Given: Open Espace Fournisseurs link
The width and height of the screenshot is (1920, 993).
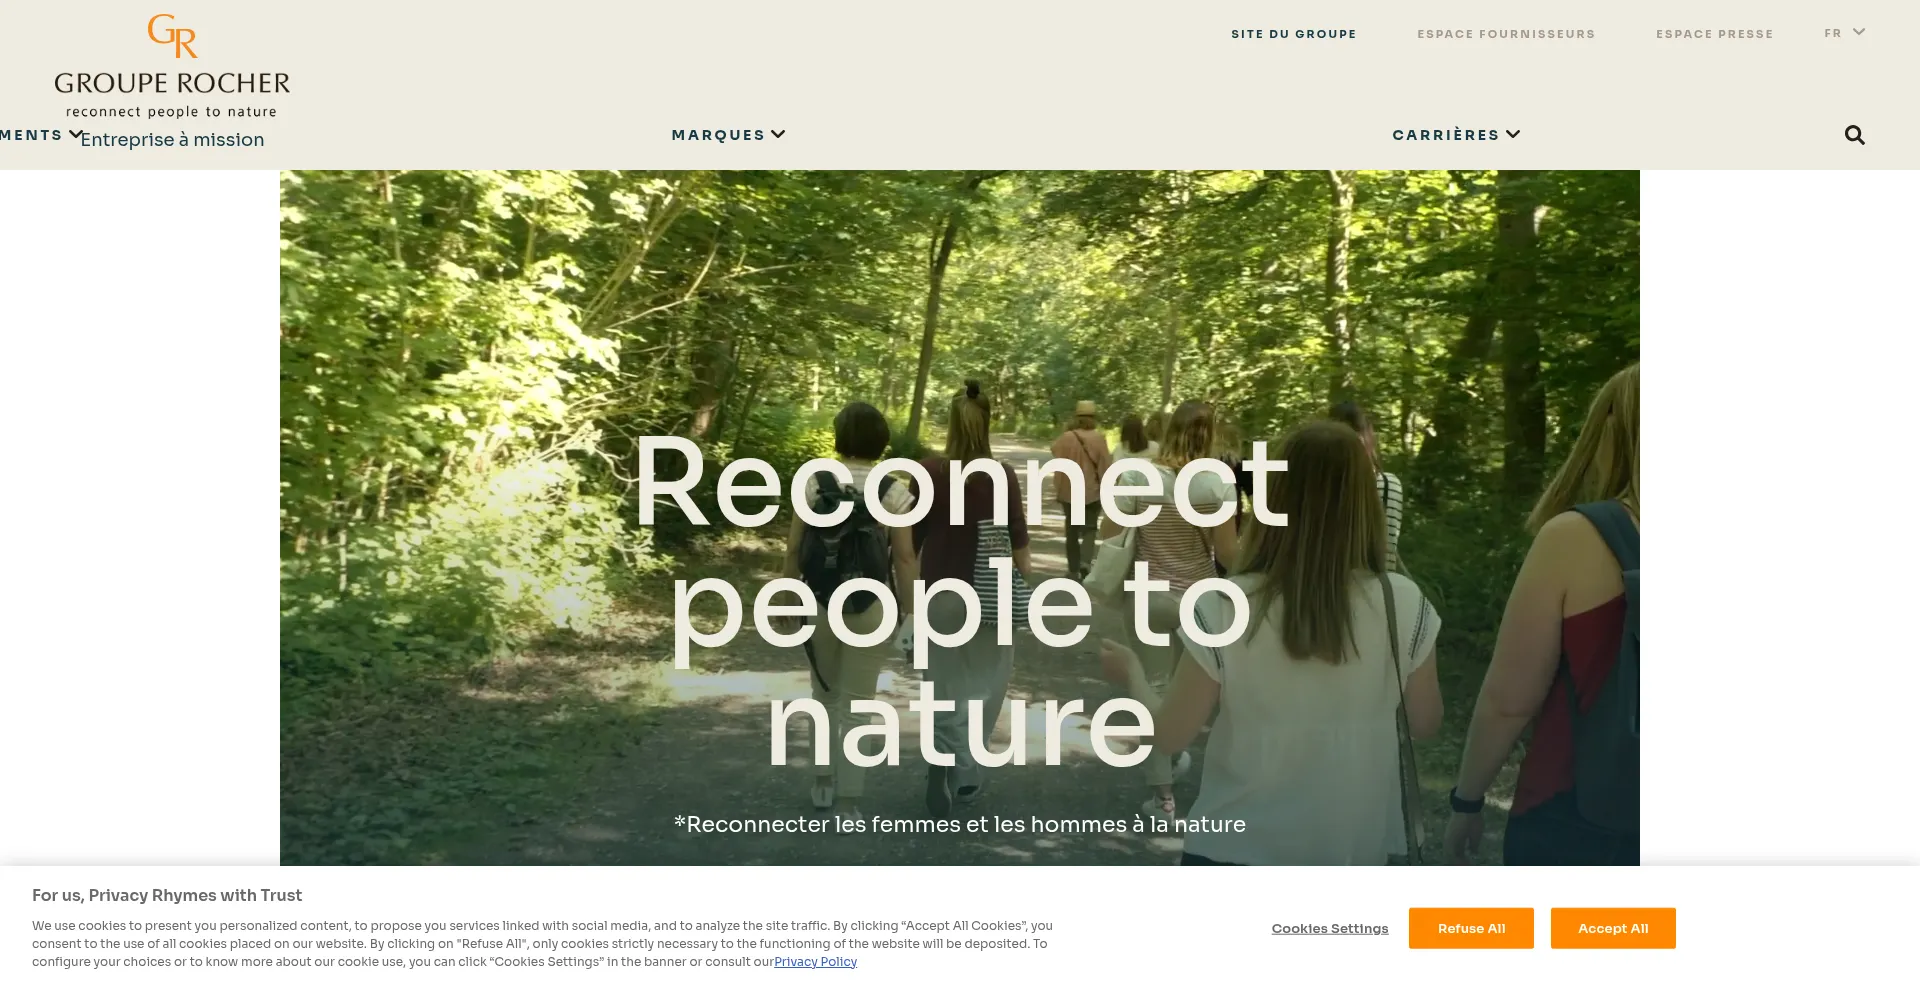Looking at the screenshot, I should click(1506, 34).
